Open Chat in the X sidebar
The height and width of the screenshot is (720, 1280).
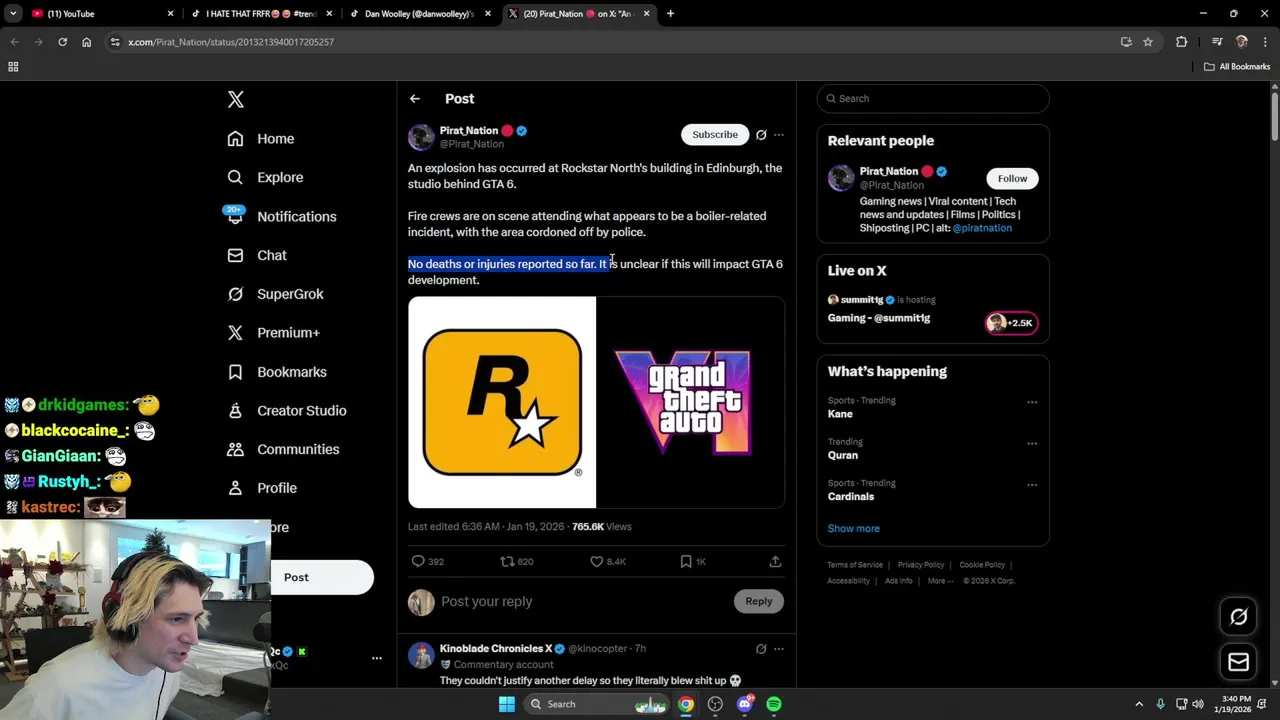(x=257, y=255)
